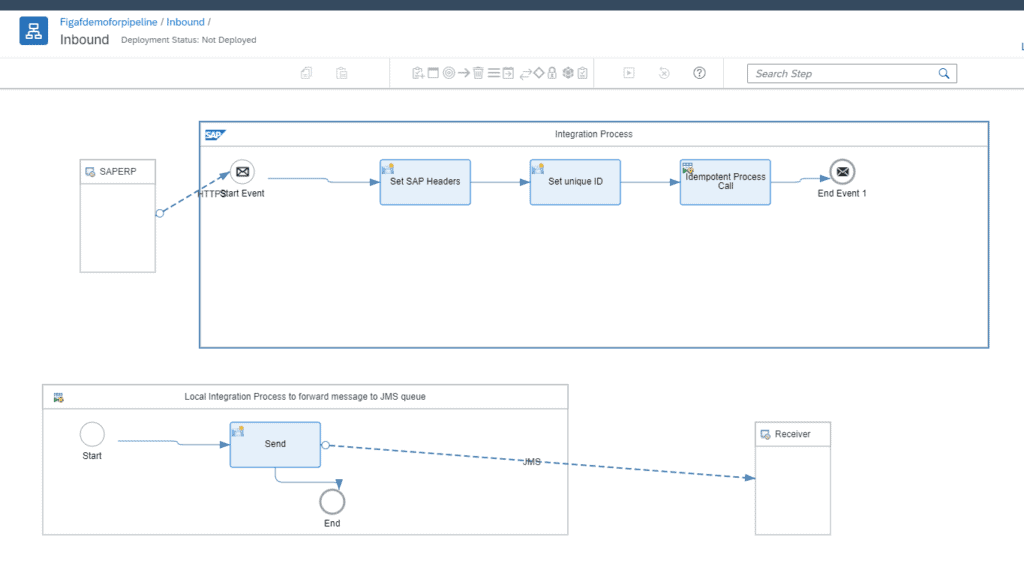Open the Inbound breadcrumb link
This screenshot has height=582, width=1024.
(x=185, y=22)
